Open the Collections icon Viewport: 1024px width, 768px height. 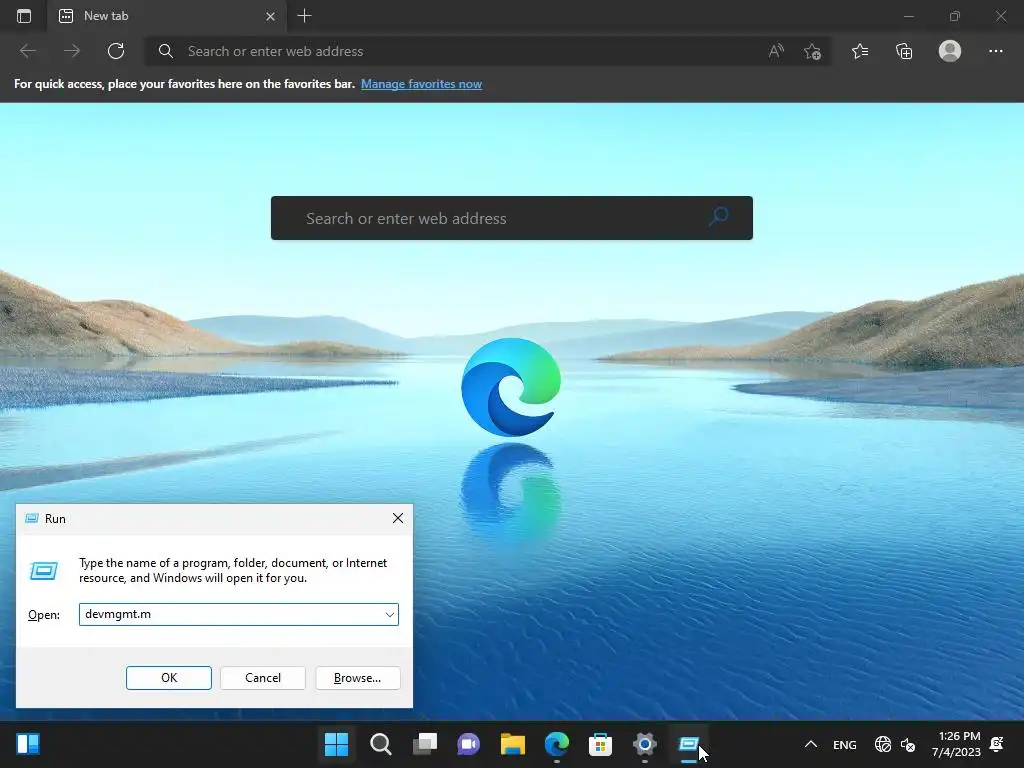click(904, 51)
